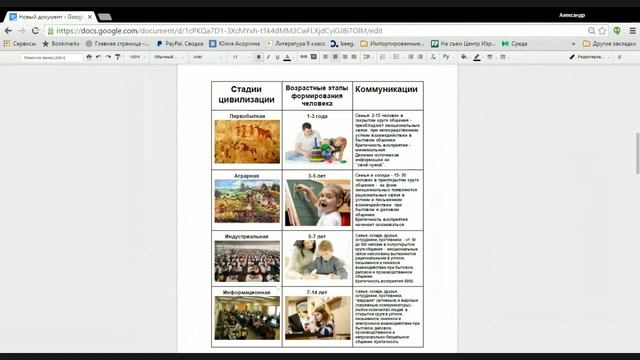Increase the indent
The image size is (640, 360).
(420, 57)
